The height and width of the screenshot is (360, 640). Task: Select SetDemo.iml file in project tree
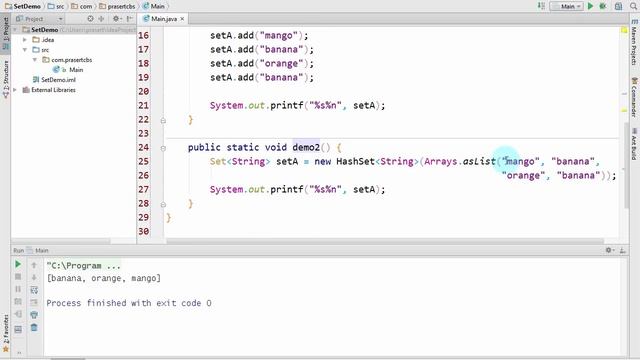click(x=58, y=80)
